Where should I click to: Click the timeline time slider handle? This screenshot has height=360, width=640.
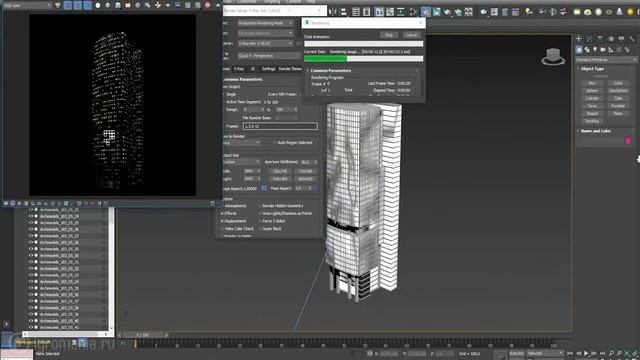143,335
